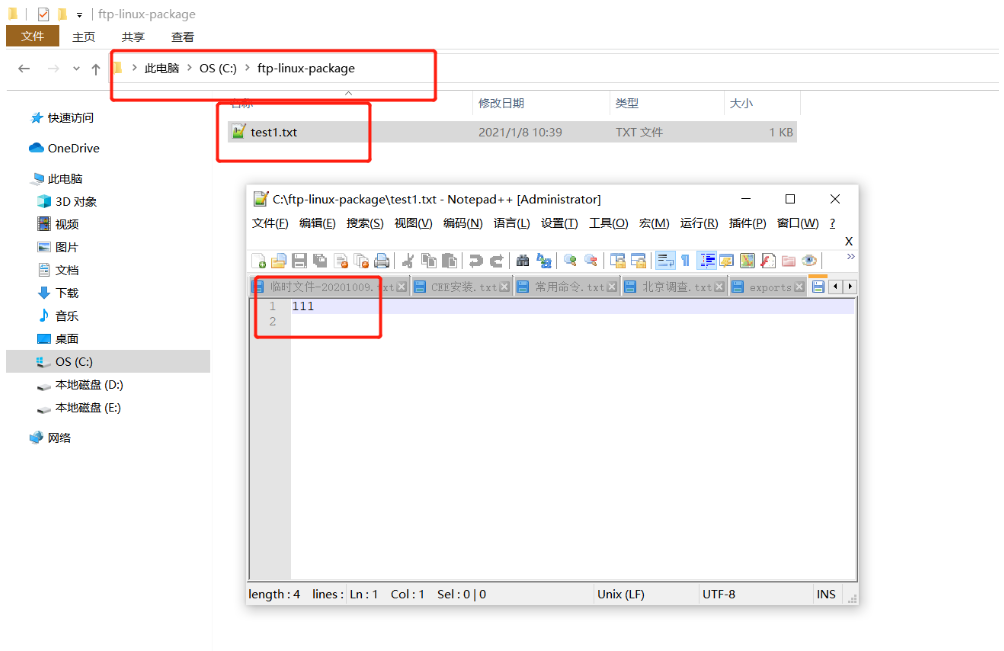The width and height of the screenshot is (1004, 651).
Task: Cut selection with the scissors icon
Action: (408, 261)
